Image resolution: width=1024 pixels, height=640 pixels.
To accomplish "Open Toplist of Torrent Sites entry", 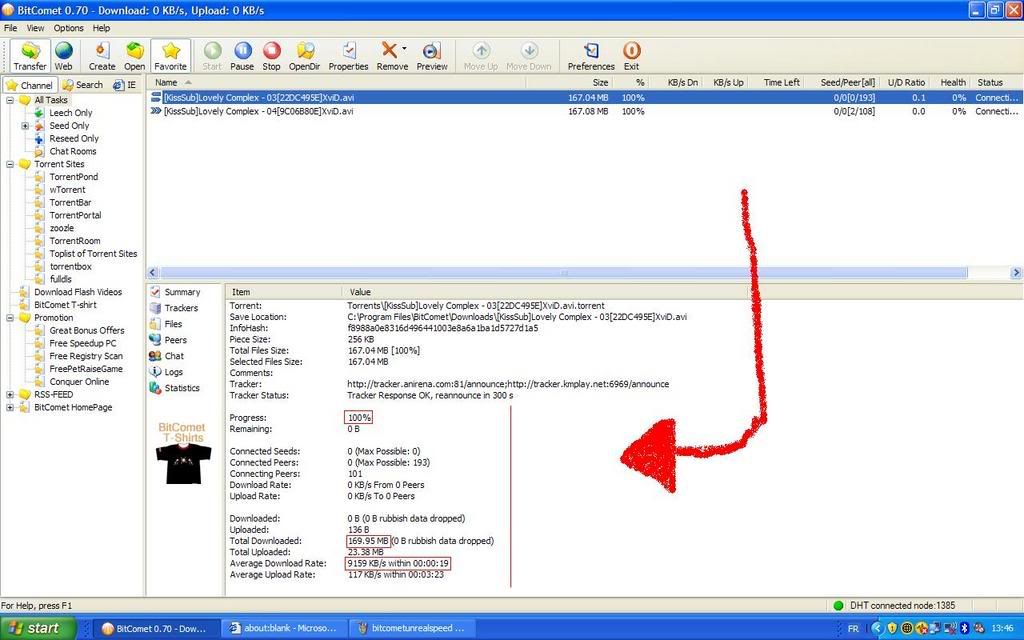I will (93, 253).
